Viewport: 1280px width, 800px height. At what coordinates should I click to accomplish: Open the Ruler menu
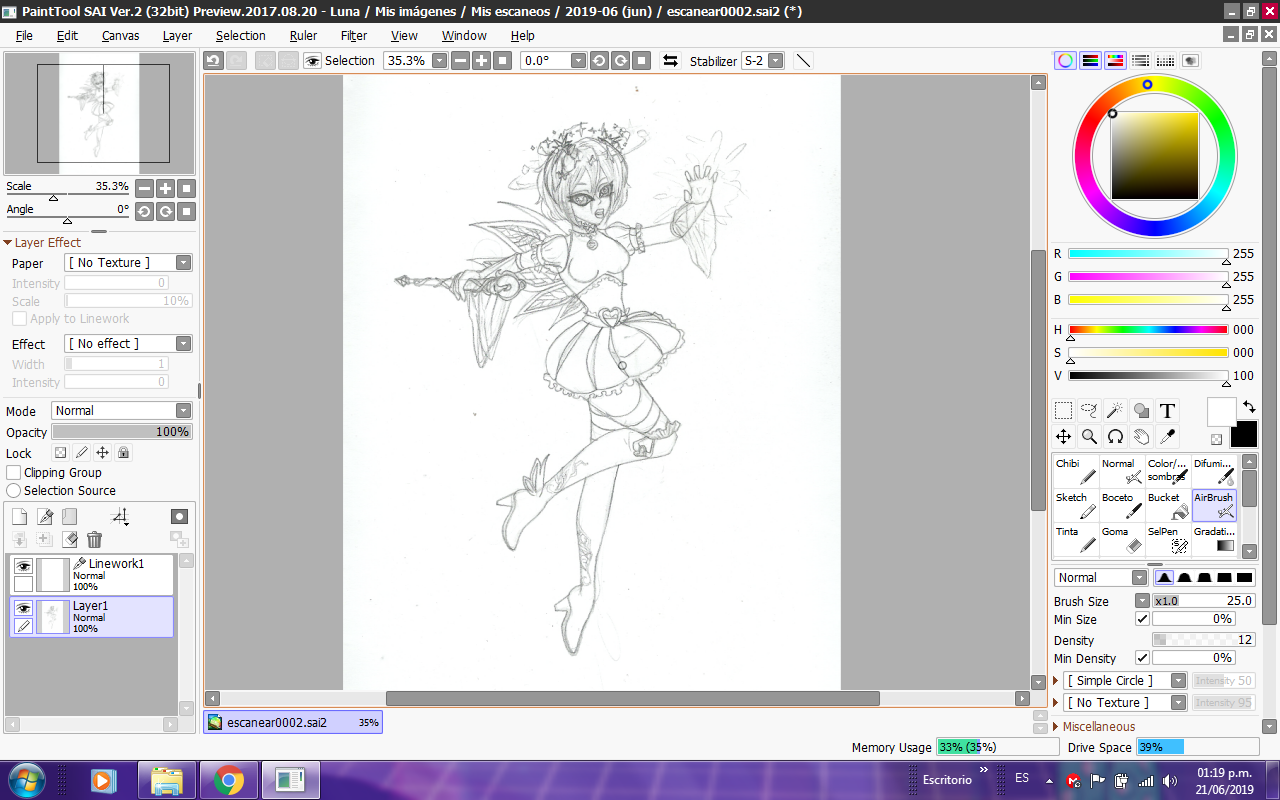[303, 36]
